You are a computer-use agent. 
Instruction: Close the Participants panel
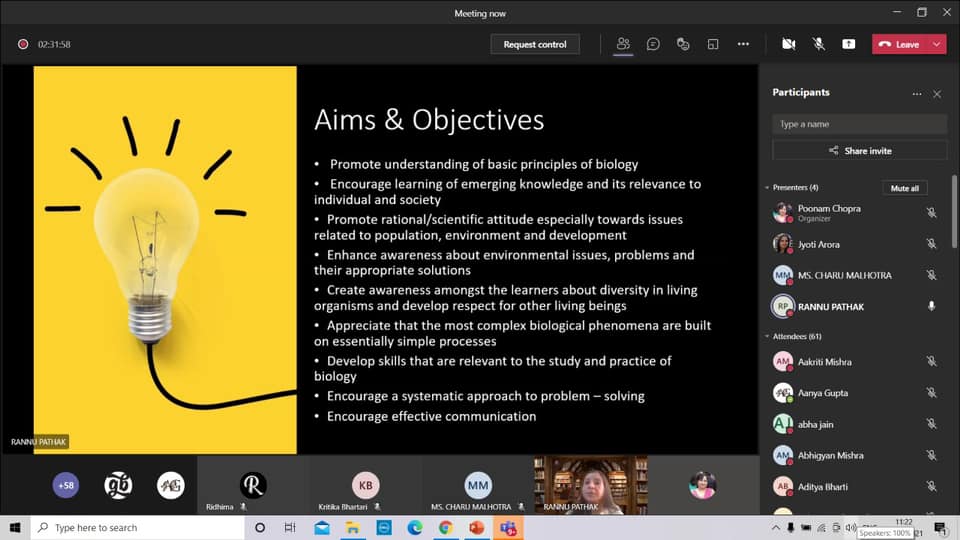click(937, 94)
